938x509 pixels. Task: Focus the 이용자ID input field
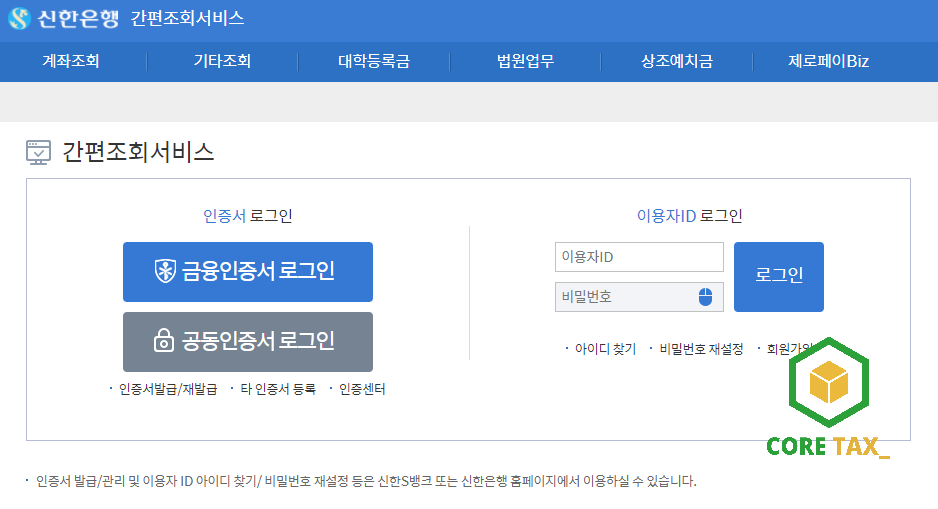[x=639, y=257]
